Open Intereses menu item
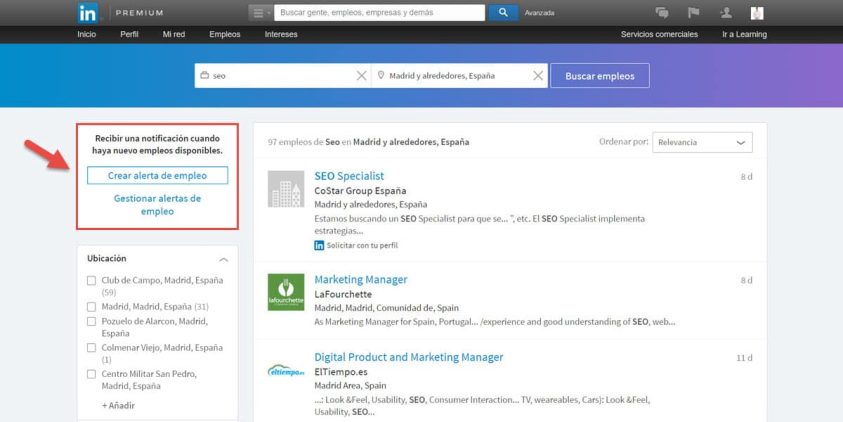The height and width of the screenshot is (422, 843). (x=281, y=34)
